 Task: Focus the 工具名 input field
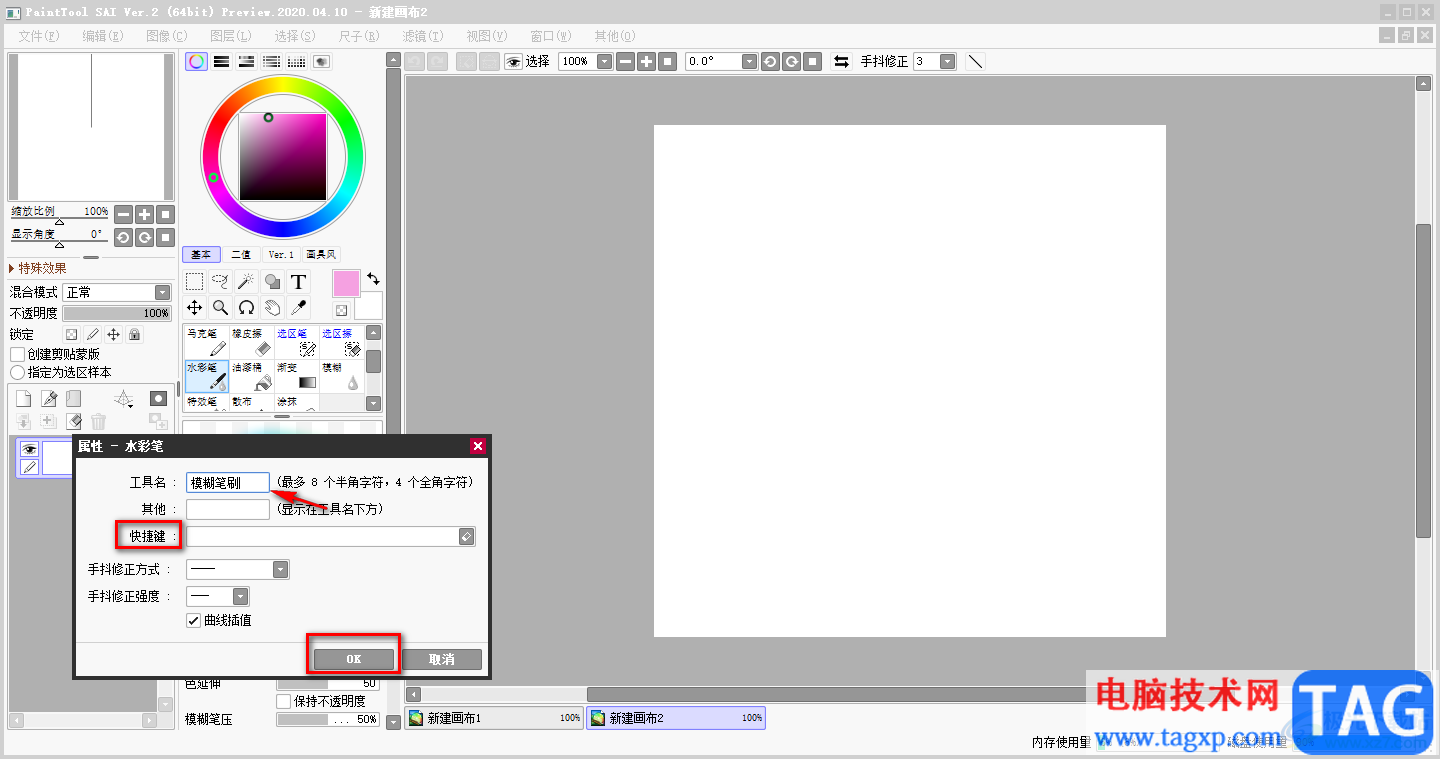(228, 483)
